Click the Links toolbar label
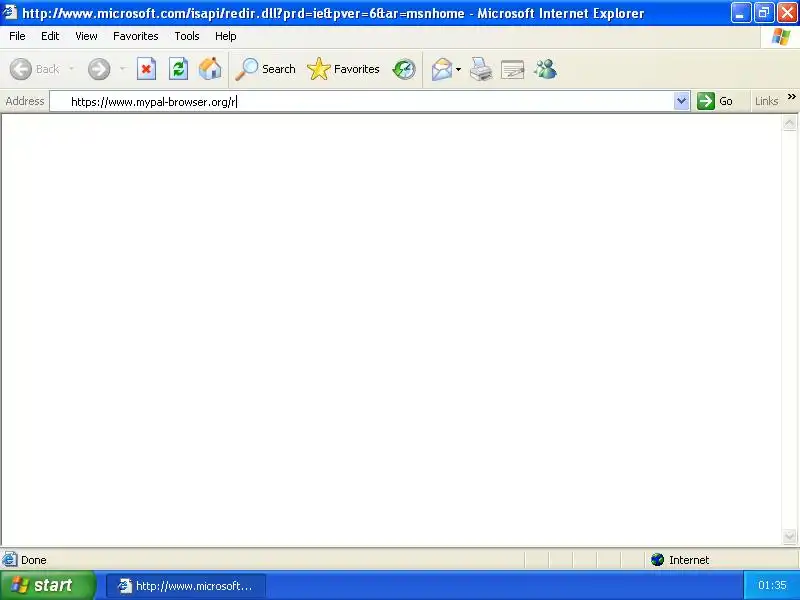Viewport: 800px width, 600px height. [766, 101]
